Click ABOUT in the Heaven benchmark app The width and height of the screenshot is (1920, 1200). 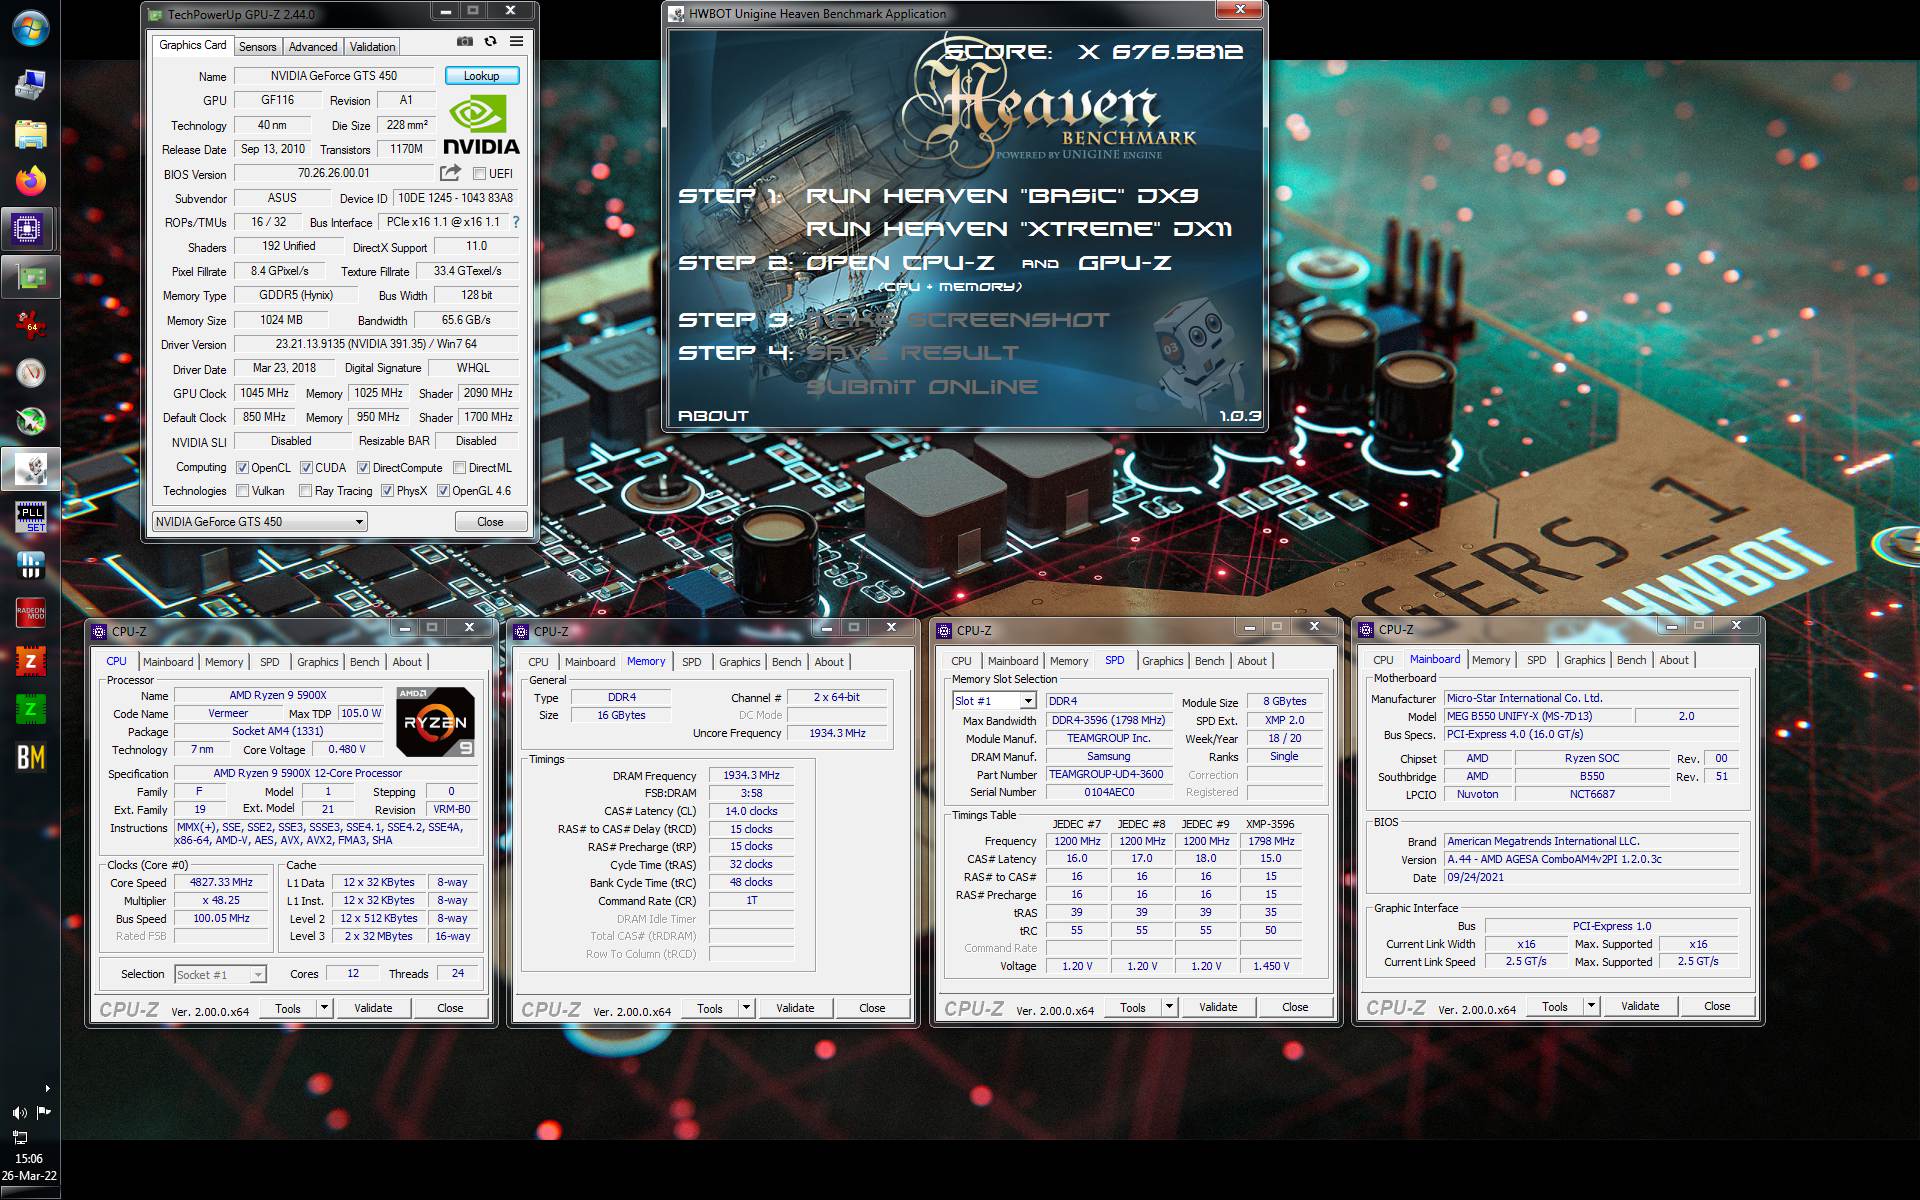(x=713, y=415)
